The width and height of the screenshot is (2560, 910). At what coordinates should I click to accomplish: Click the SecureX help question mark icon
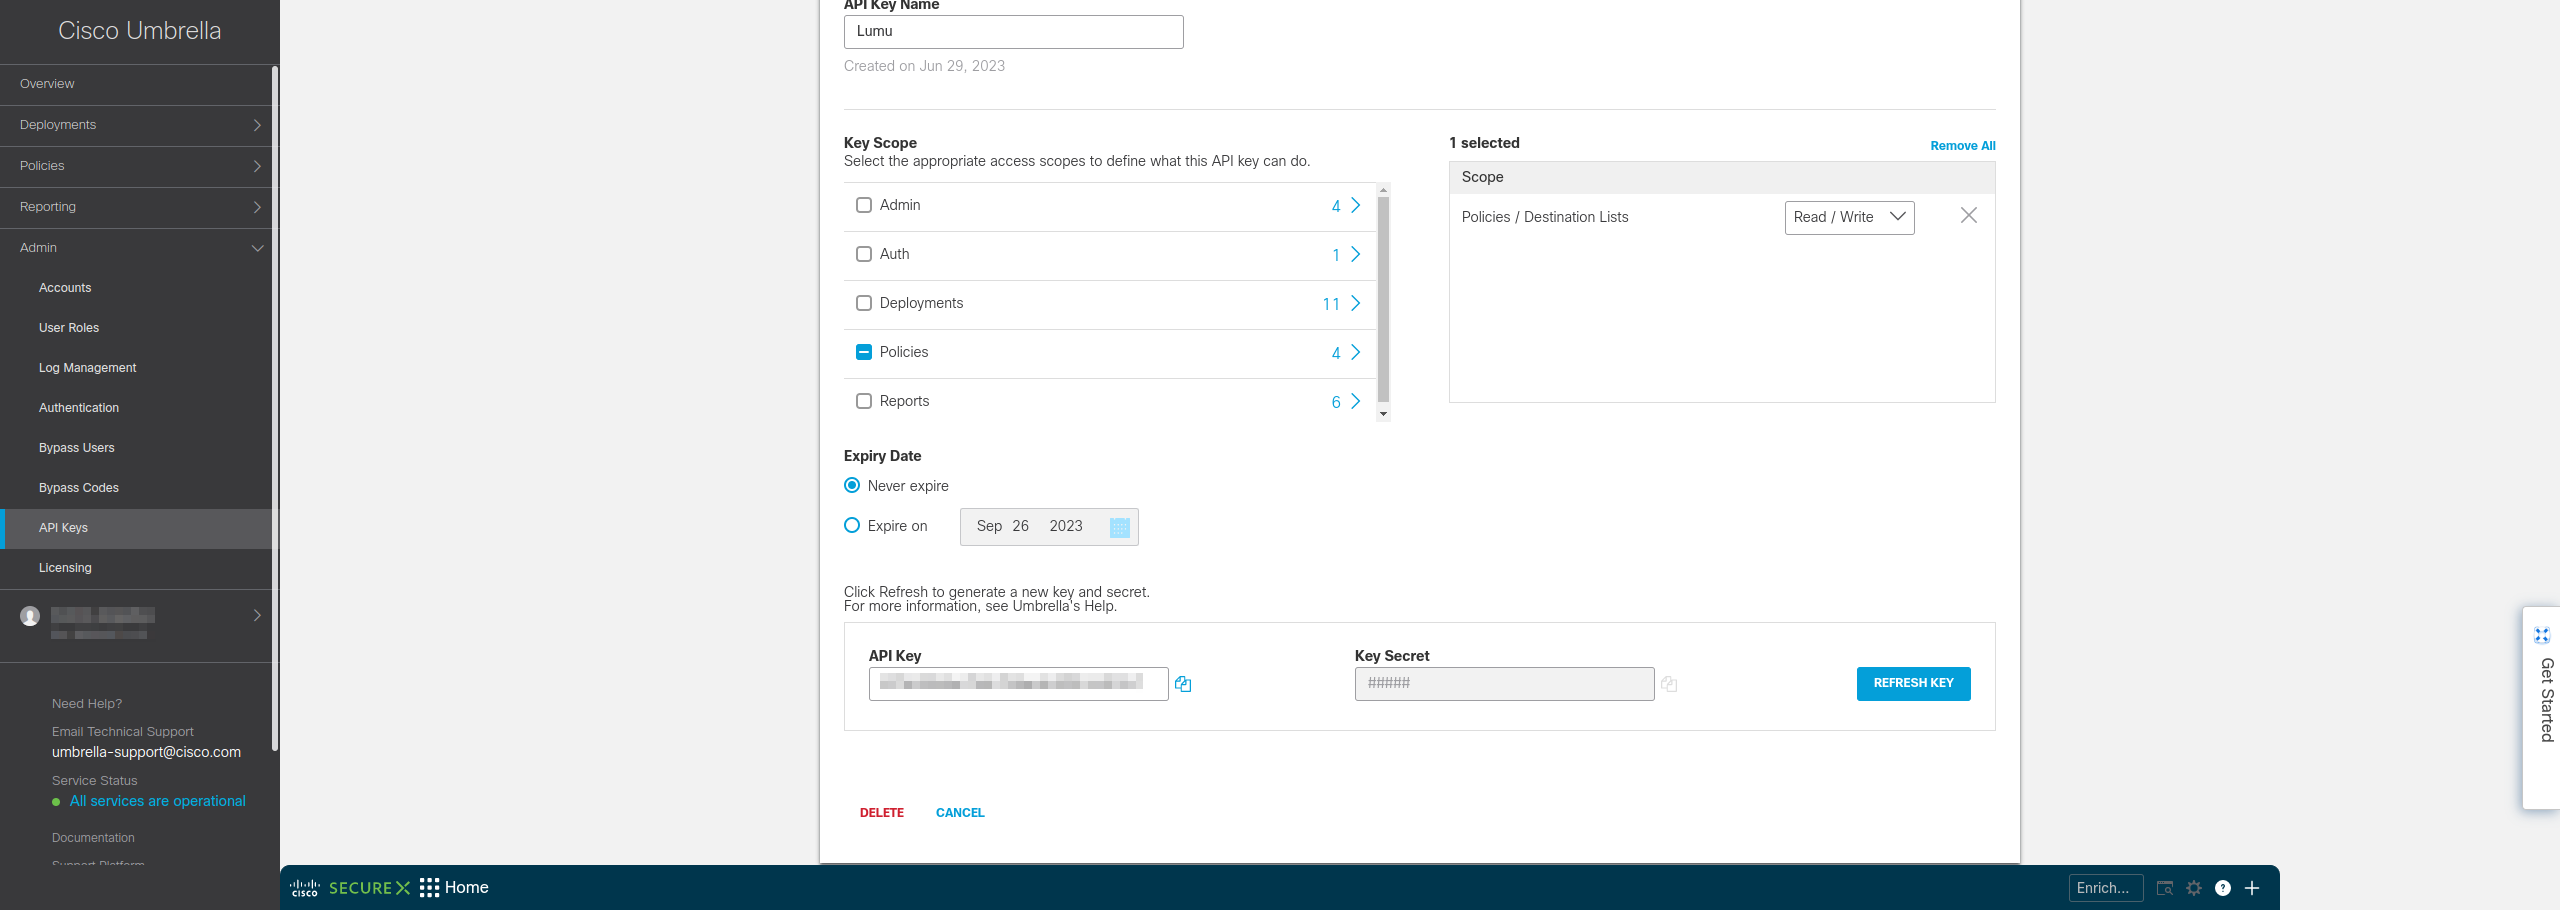point(2222,888)
